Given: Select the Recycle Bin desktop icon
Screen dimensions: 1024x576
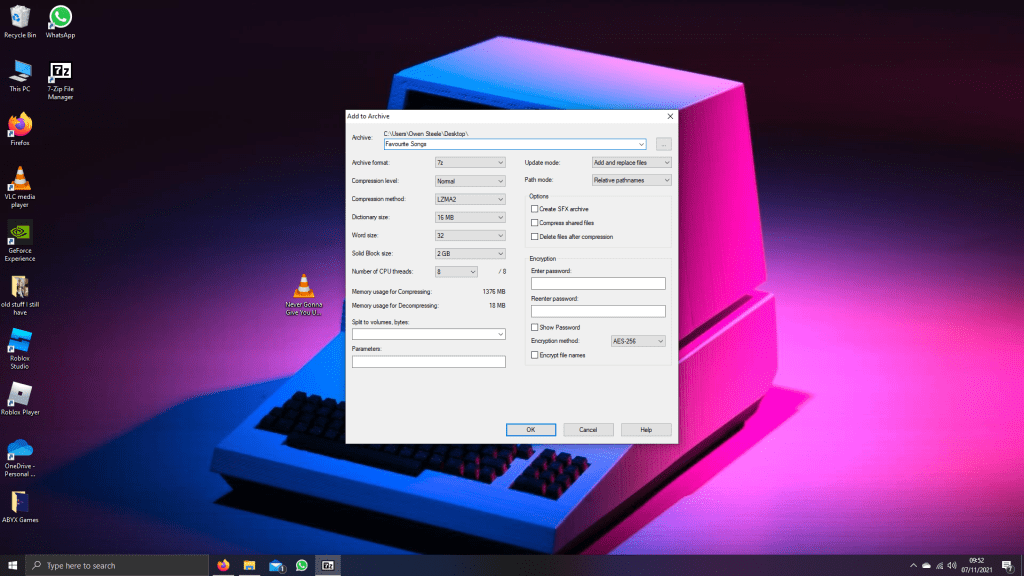Looking at the screenshot, I should [20, 17].
